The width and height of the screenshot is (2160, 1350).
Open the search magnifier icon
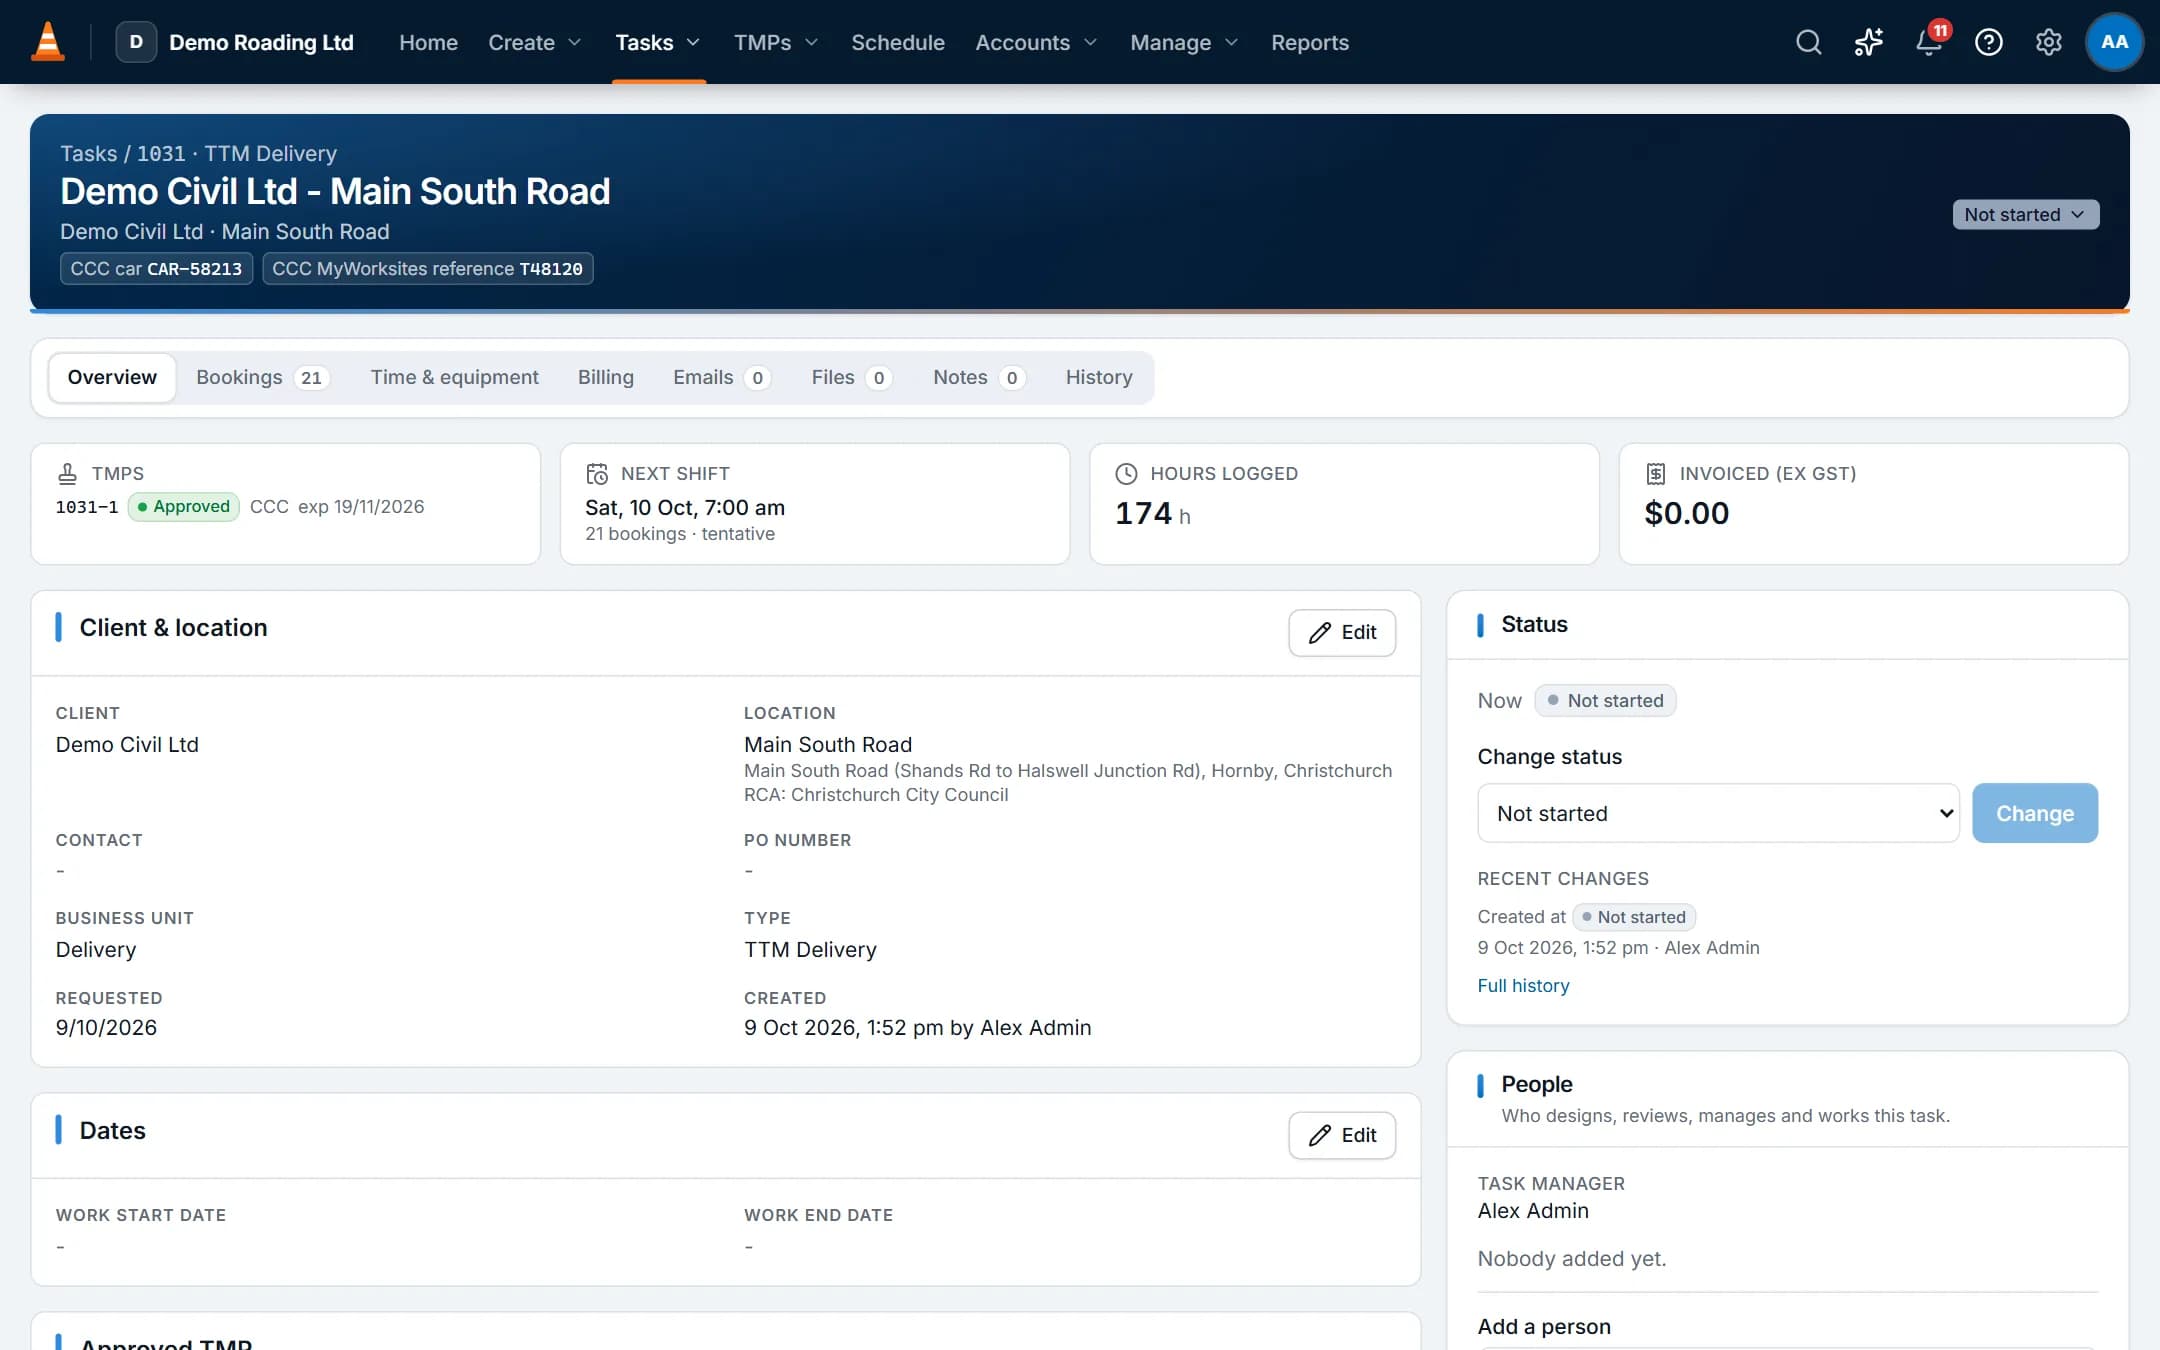[1808, 42]
